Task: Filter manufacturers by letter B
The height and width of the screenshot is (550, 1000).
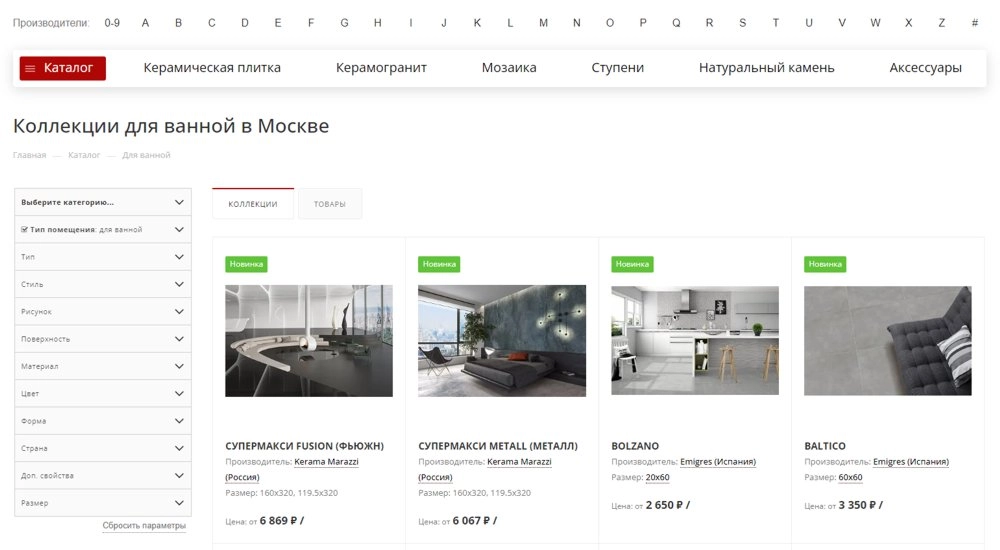Action: pyautogui.click(x=179, y=23)
